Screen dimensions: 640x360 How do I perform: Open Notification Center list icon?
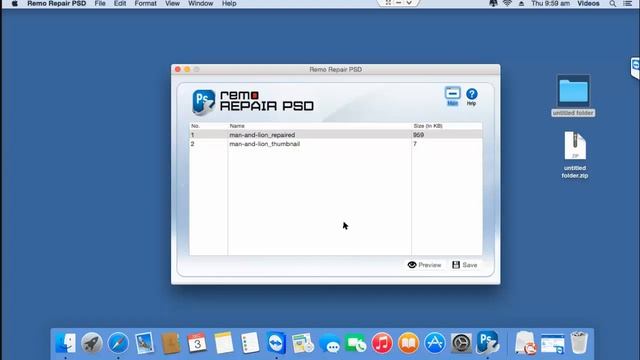tap(628, 4)
